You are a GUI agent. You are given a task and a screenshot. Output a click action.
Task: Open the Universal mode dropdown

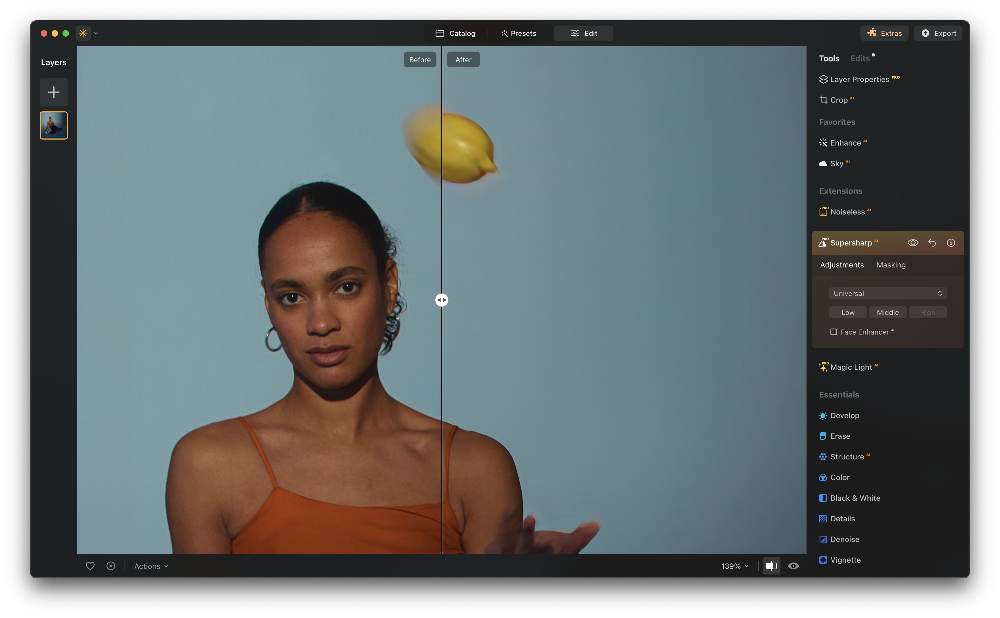(x=887, y=293)
